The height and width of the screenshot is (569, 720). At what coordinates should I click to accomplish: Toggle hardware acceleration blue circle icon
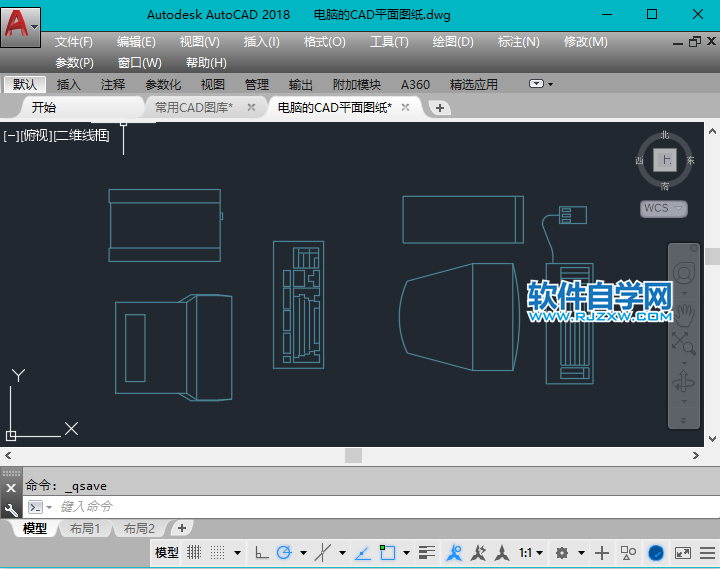[x=656, y=553]
